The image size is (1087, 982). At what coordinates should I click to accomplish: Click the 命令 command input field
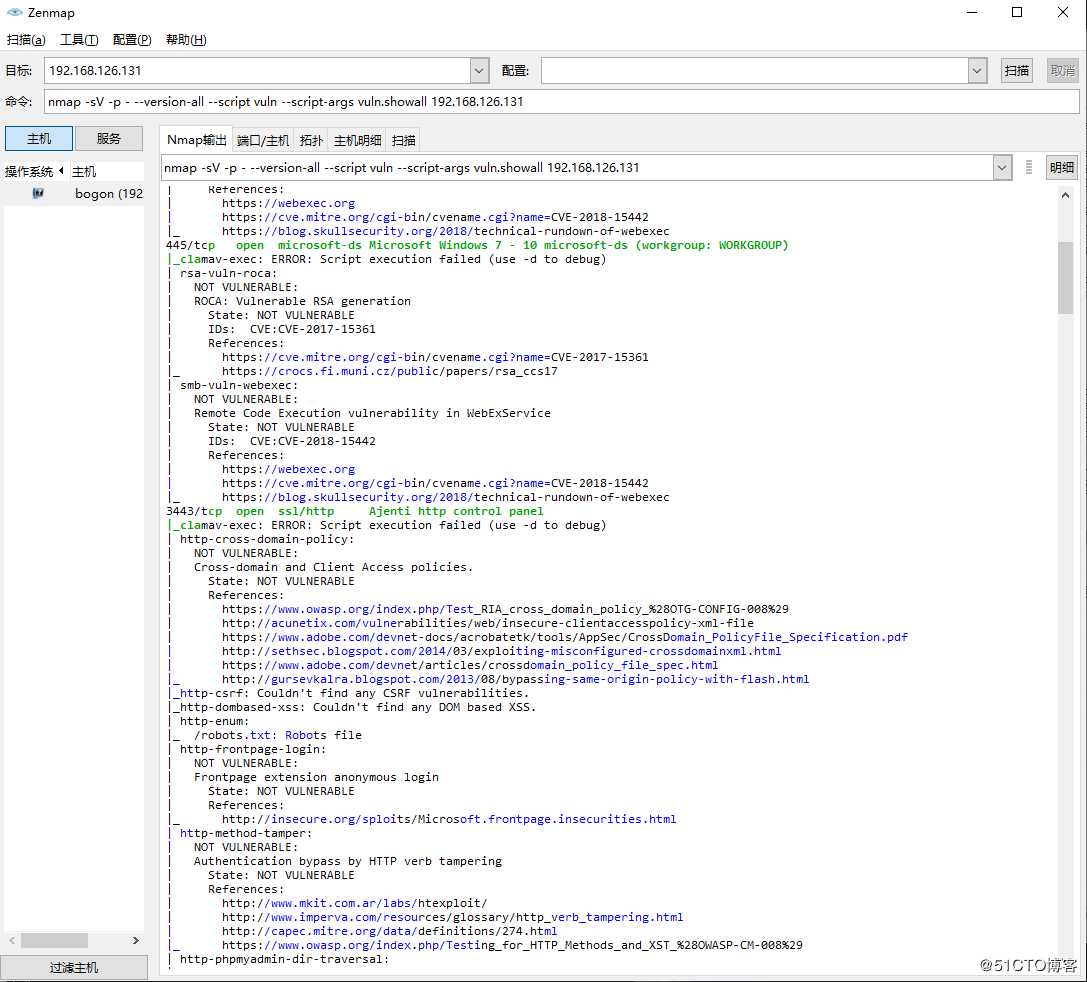pos(562,102)
